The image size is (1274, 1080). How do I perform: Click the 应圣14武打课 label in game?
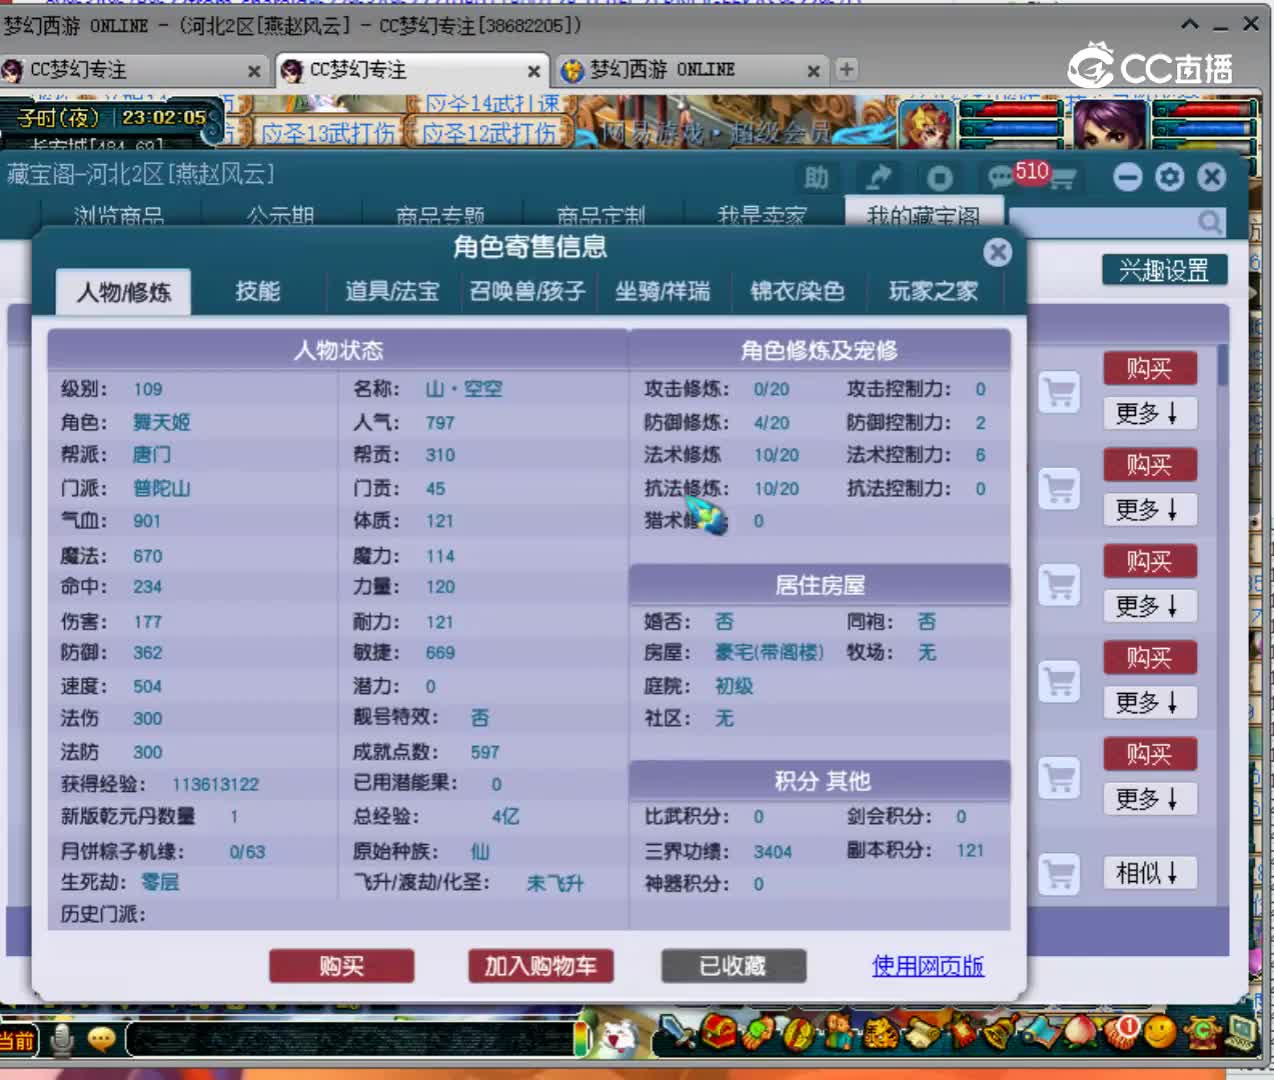(x=492, y=103)
